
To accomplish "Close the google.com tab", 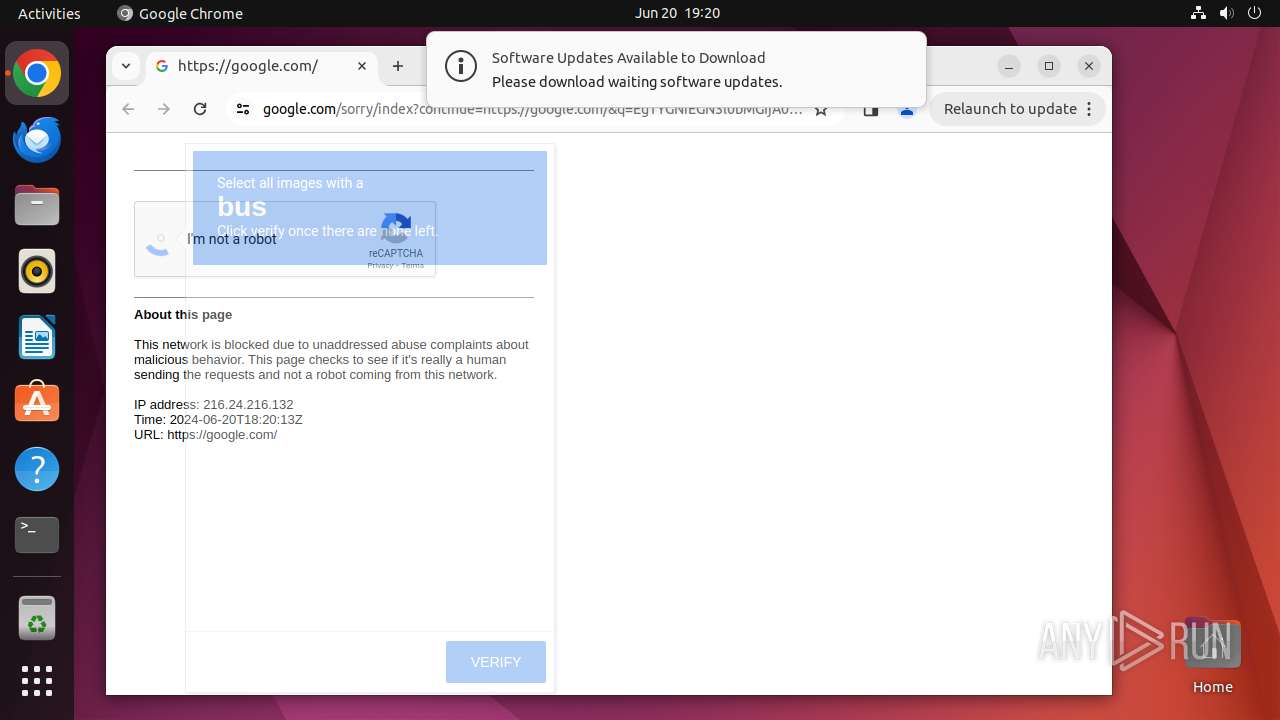I will tap(362, 66).
